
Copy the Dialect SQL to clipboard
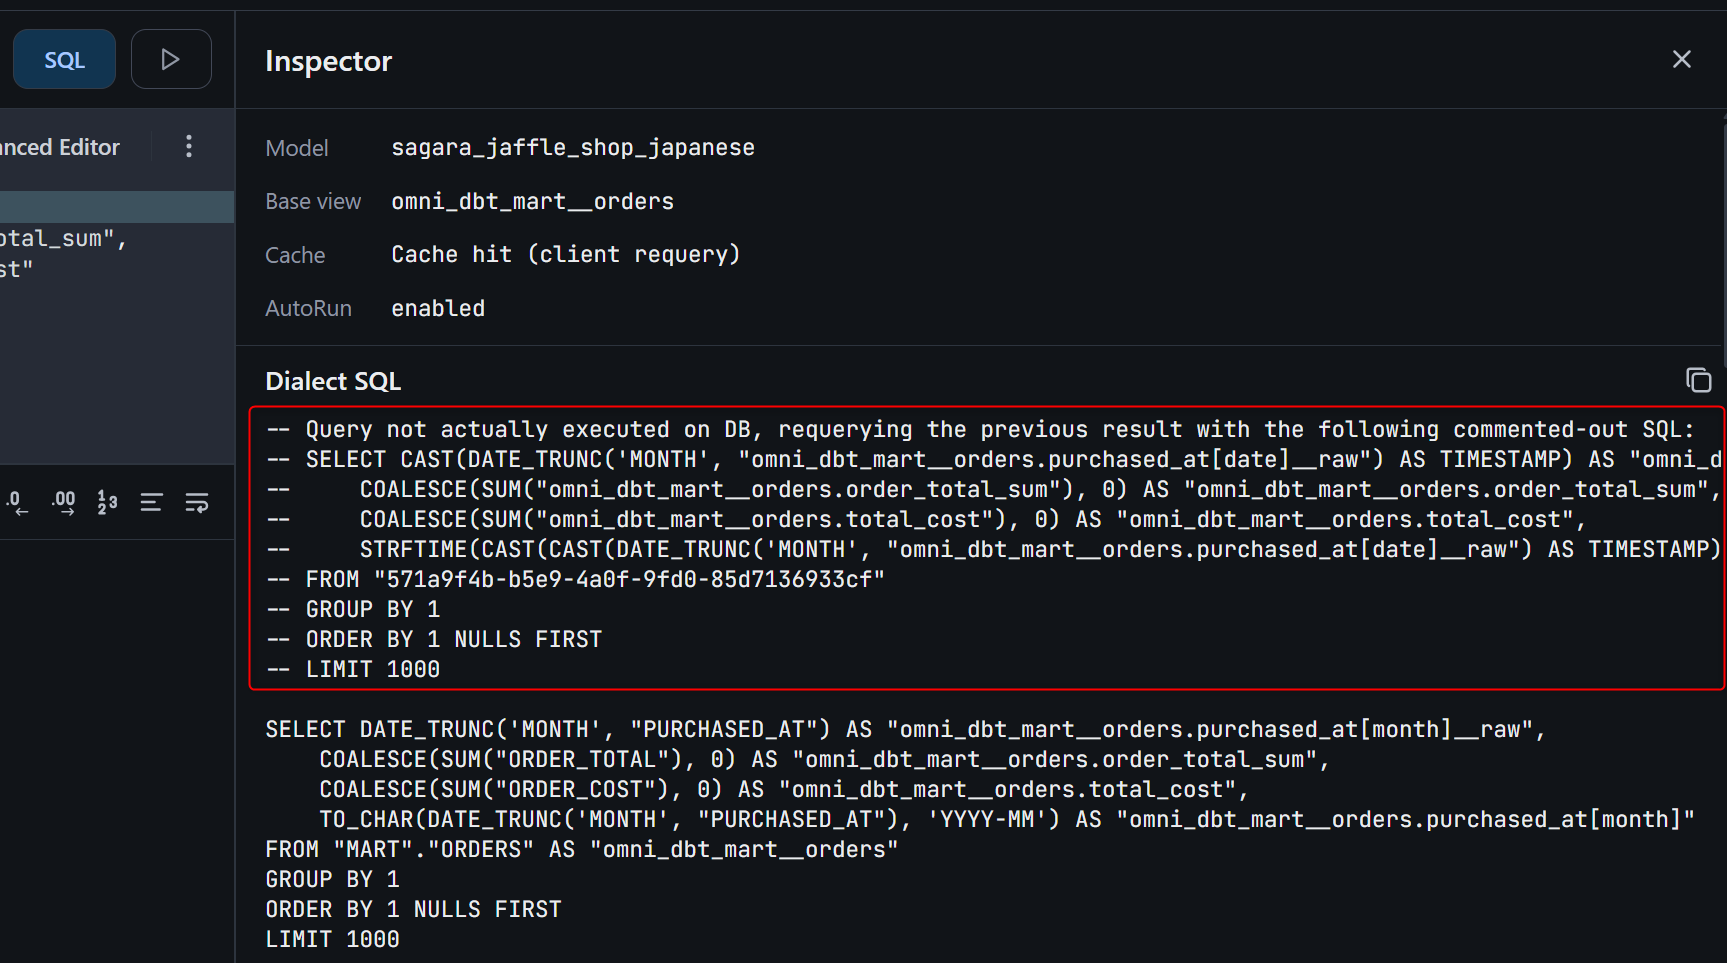coord(1698,380)
